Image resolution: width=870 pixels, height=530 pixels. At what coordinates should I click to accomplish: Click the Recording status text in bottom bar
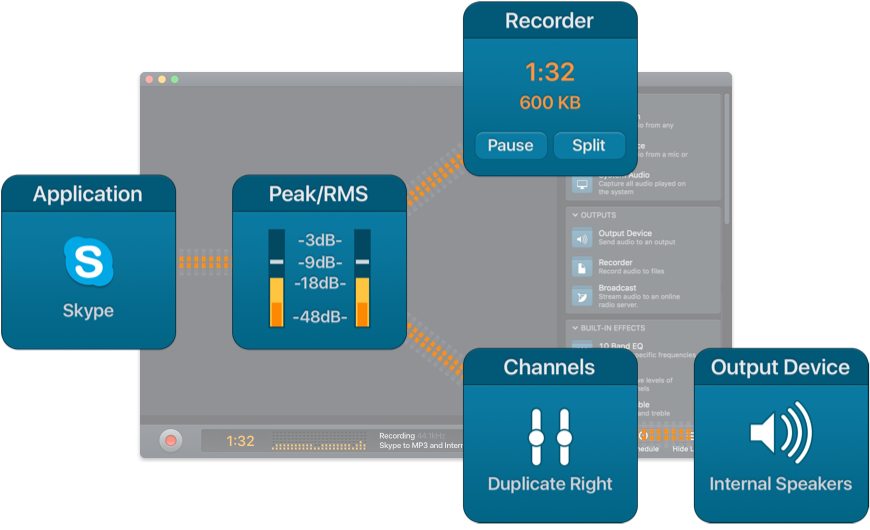(x=397, y=436)
